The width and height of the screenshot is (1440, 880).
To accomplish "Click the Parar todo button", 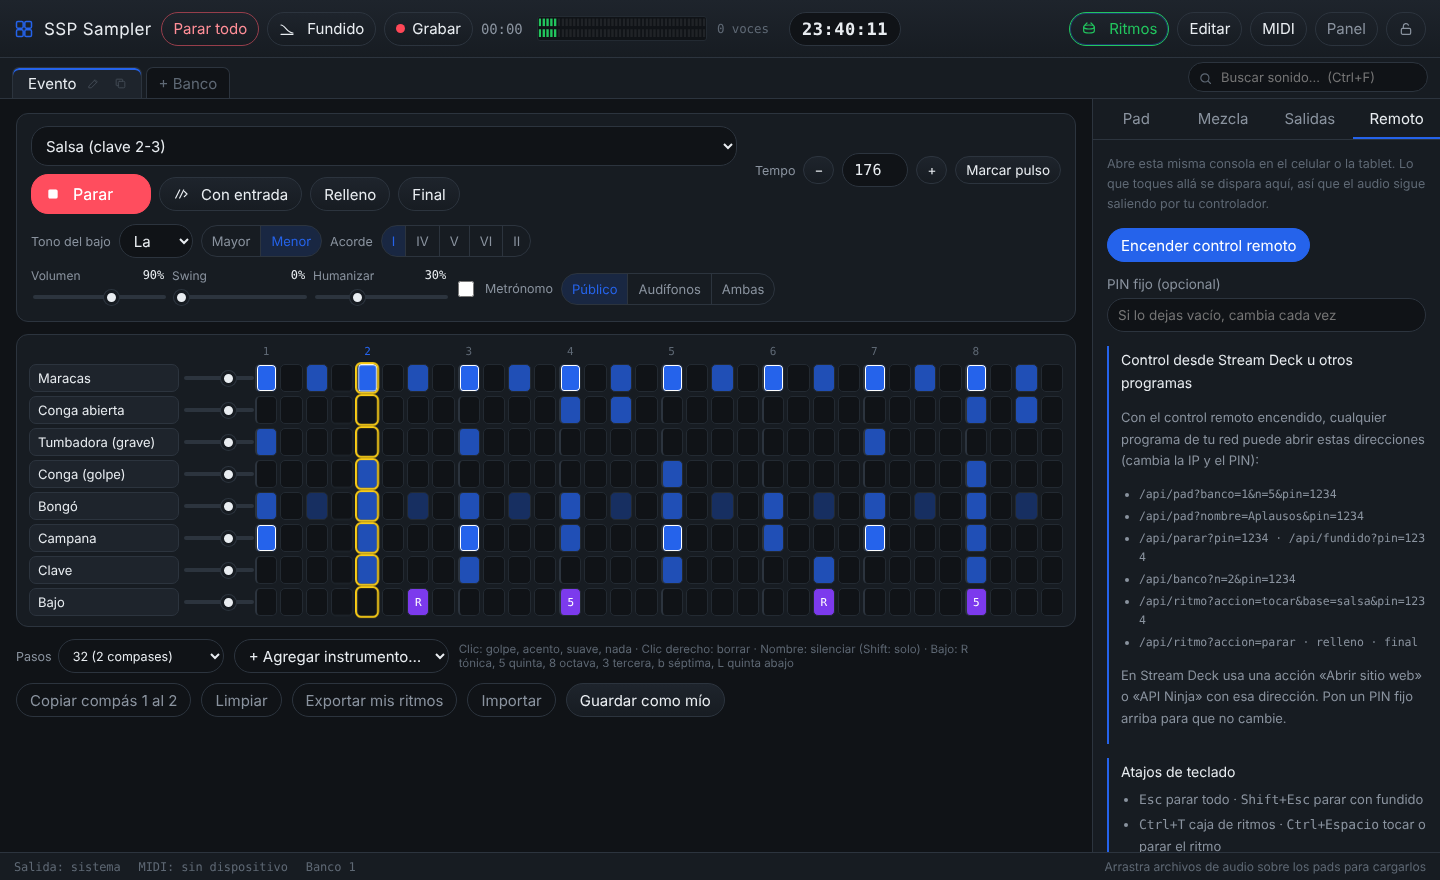I will pos(210,29).
